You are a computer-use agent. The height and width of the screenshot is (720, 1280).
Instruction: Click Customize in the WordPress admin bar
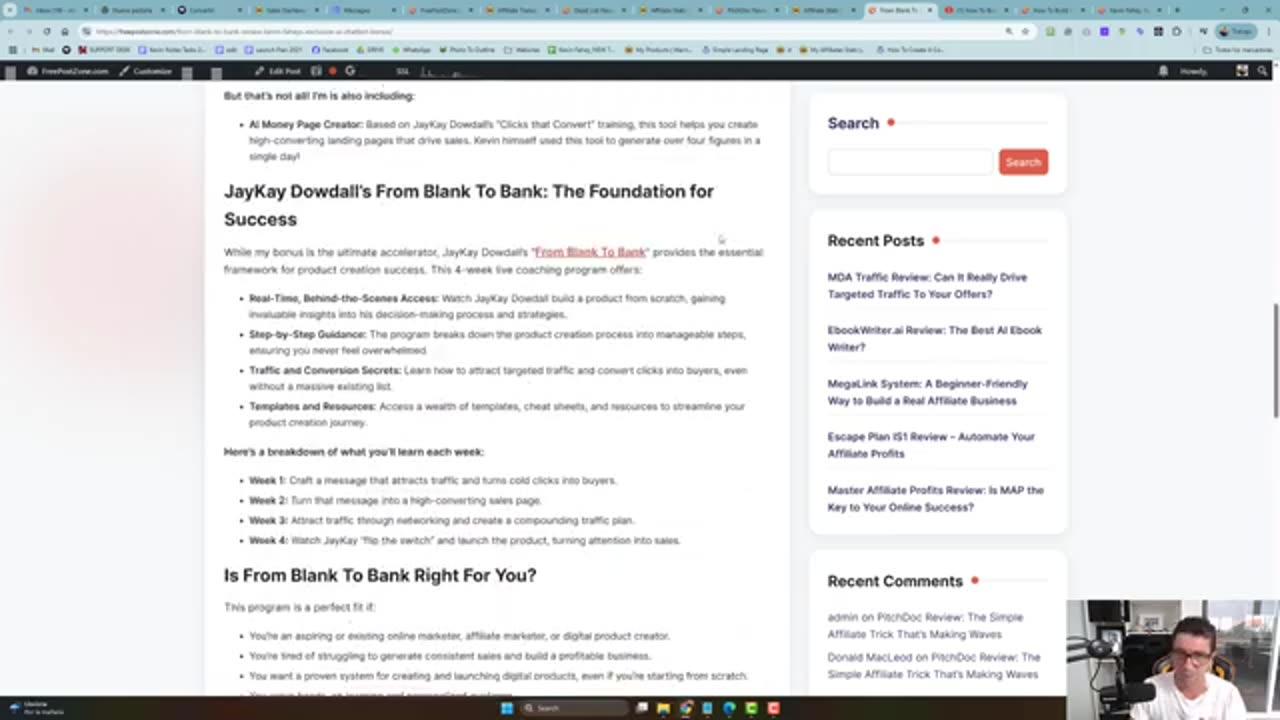(146, 71)
